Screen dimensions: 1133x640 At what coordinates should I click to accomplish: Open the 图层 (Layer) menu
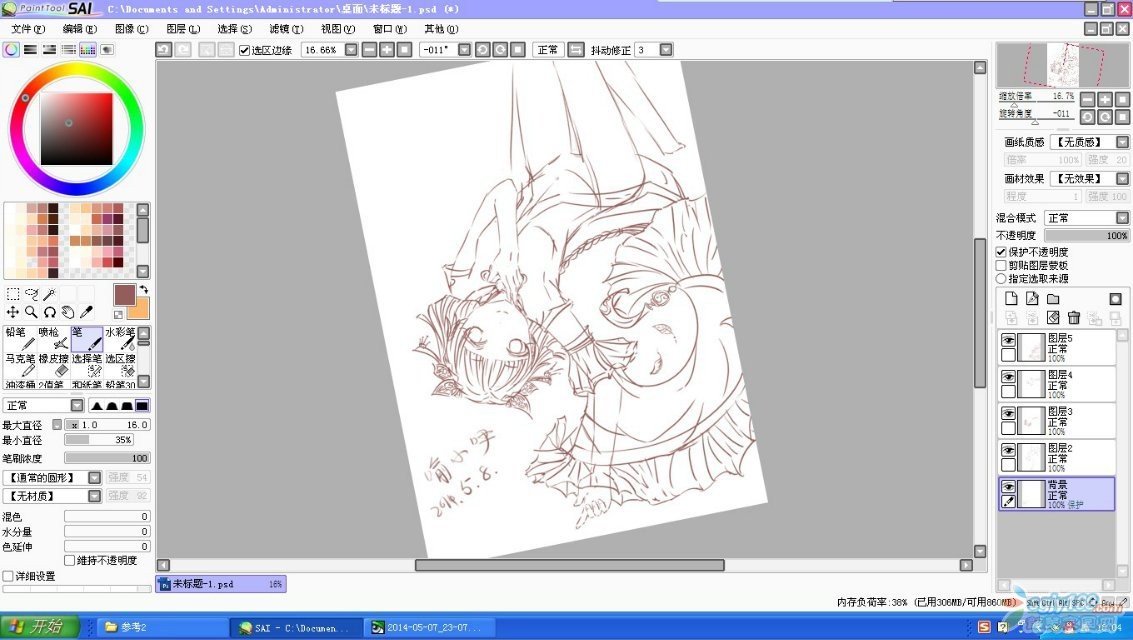pyautogui.click(x=182, y=29)
